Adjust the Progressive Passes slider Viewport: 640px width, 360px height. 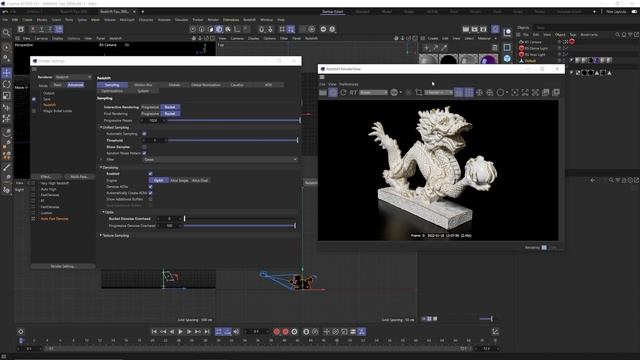pos(233,120)
